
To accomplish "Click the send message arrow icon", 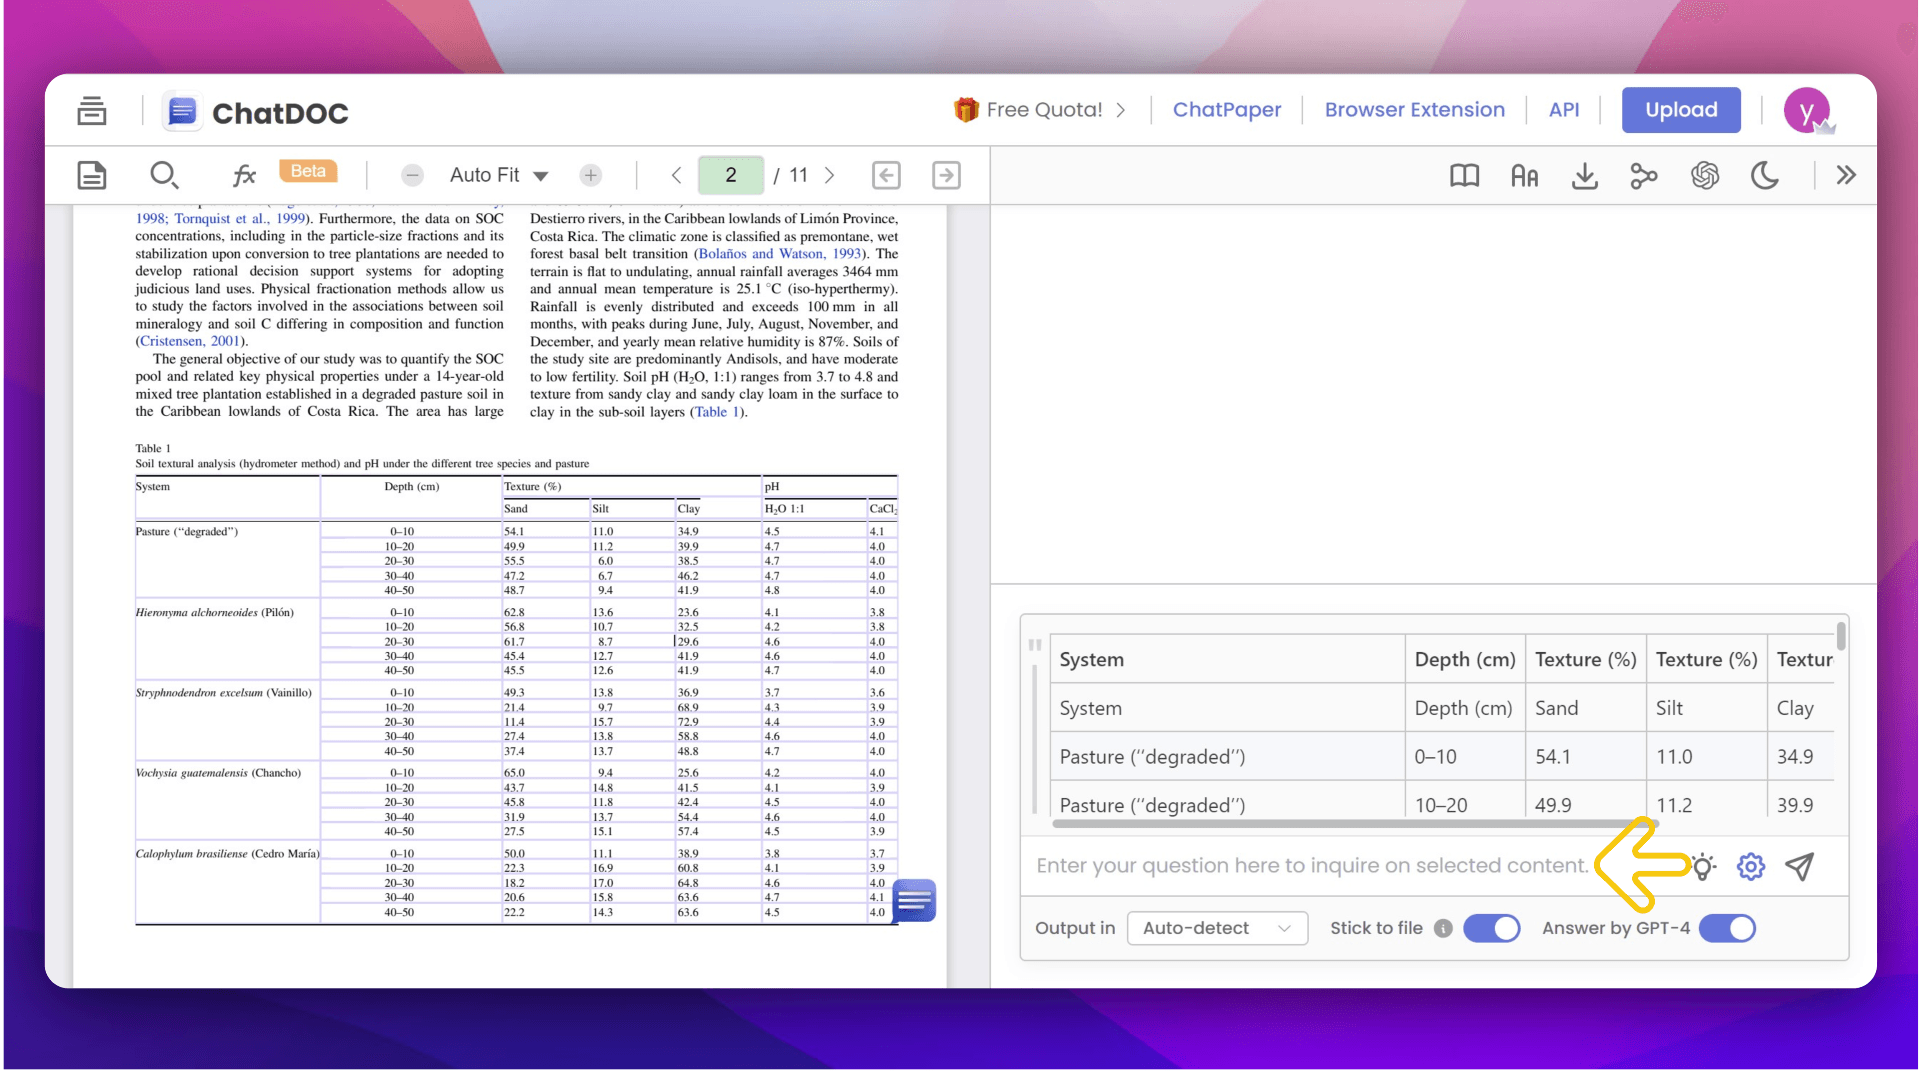I will click(1797, 865).
